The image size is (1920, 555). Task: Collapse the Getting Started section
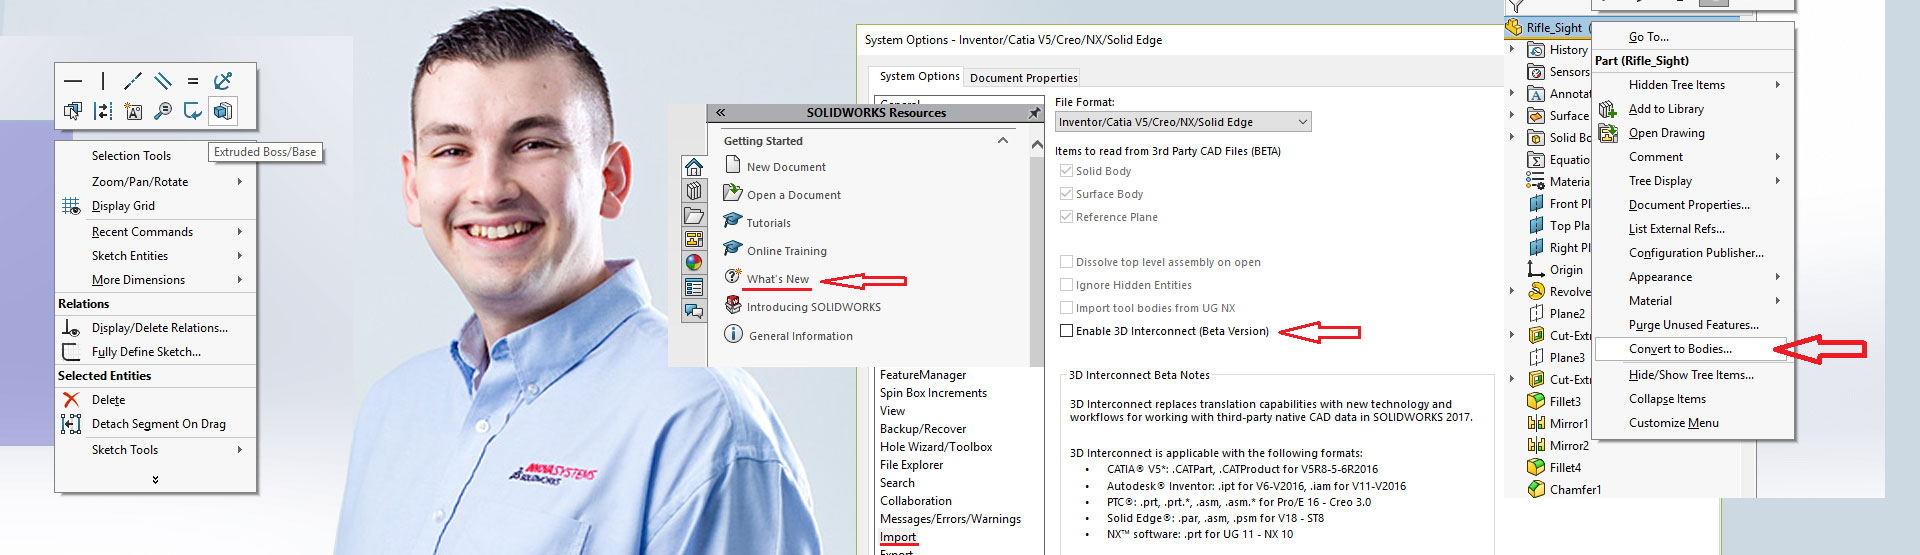1003,141
